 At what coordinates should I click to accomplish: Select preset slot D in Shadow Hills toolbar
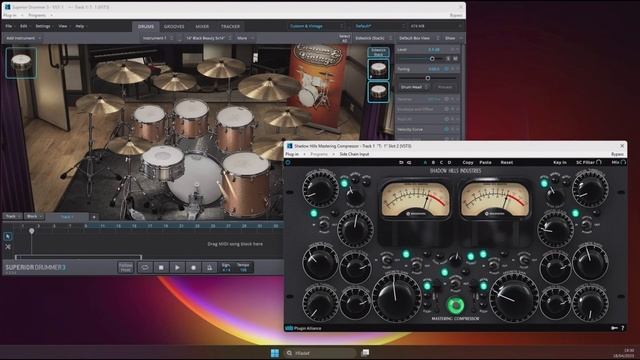449,162
